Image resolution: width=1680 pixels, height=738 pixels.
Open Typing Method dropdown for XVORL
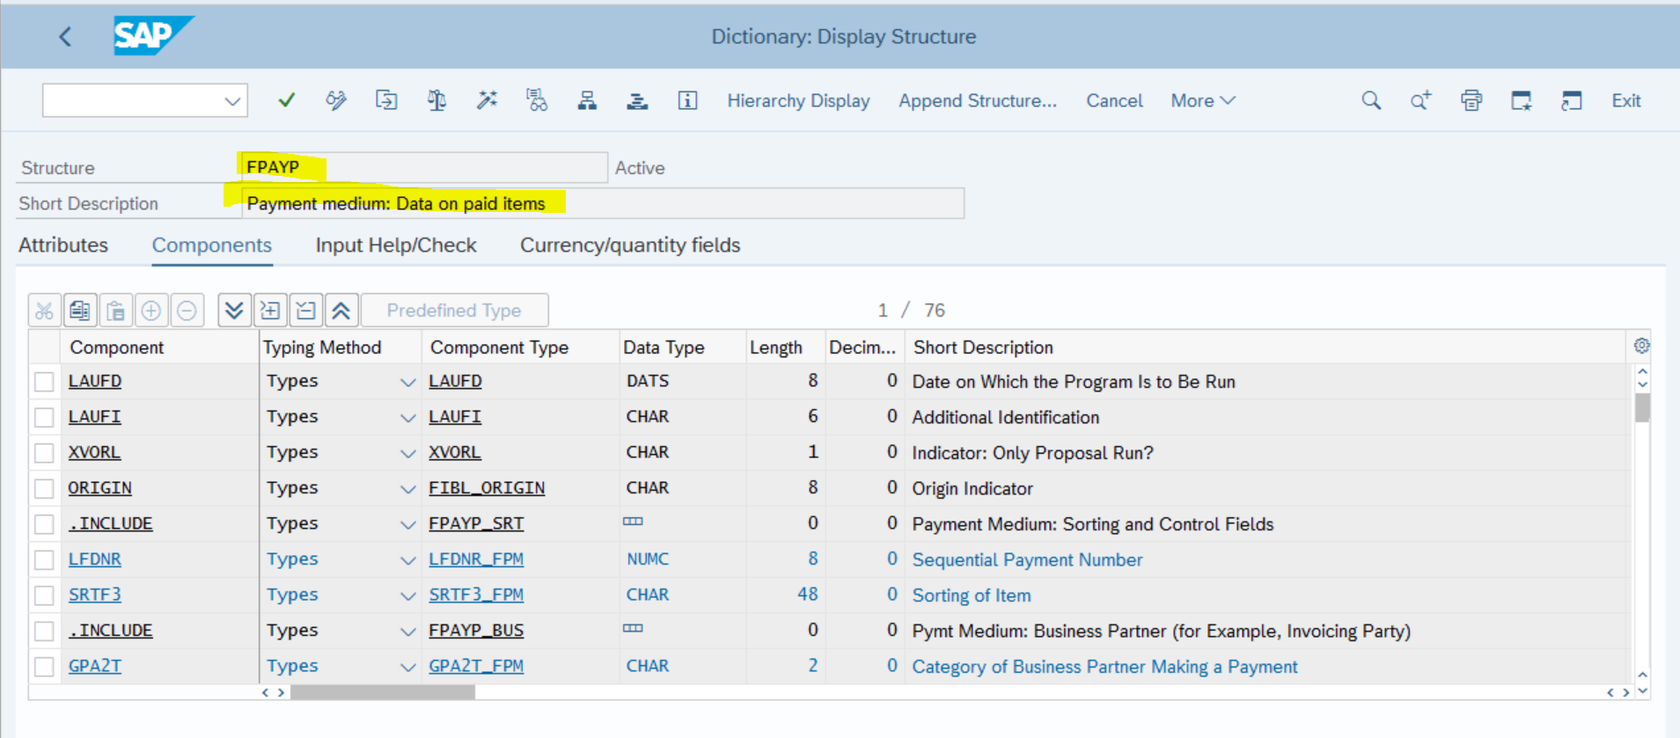coord(407,453)
